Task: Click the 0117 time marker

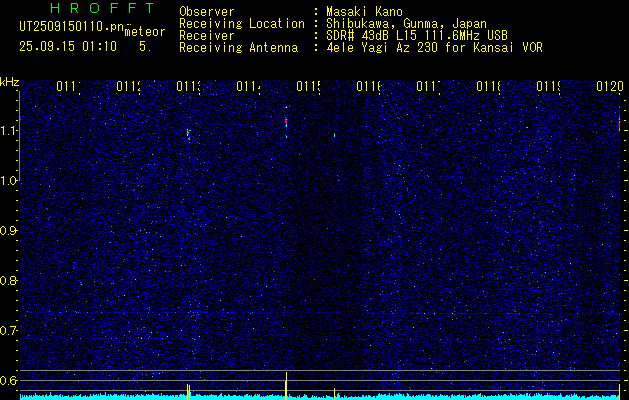Action: [428, 86]
